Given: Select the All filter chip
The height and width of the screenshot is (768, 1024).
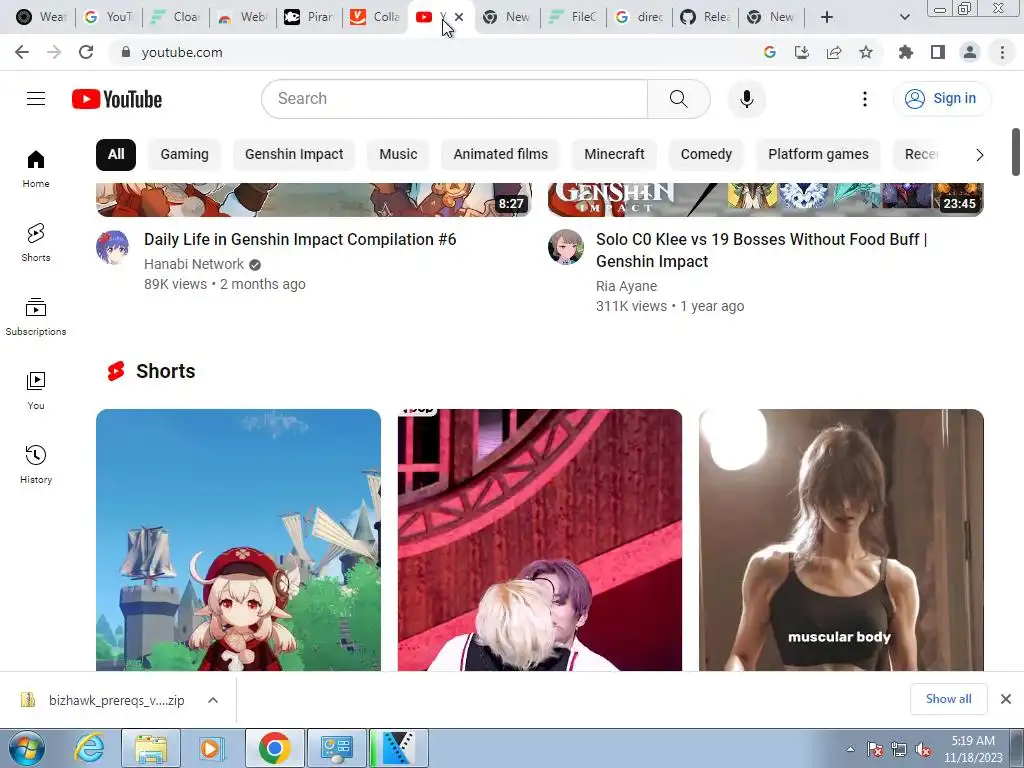Looking at the screenshot, I should (x=116, y=155).
